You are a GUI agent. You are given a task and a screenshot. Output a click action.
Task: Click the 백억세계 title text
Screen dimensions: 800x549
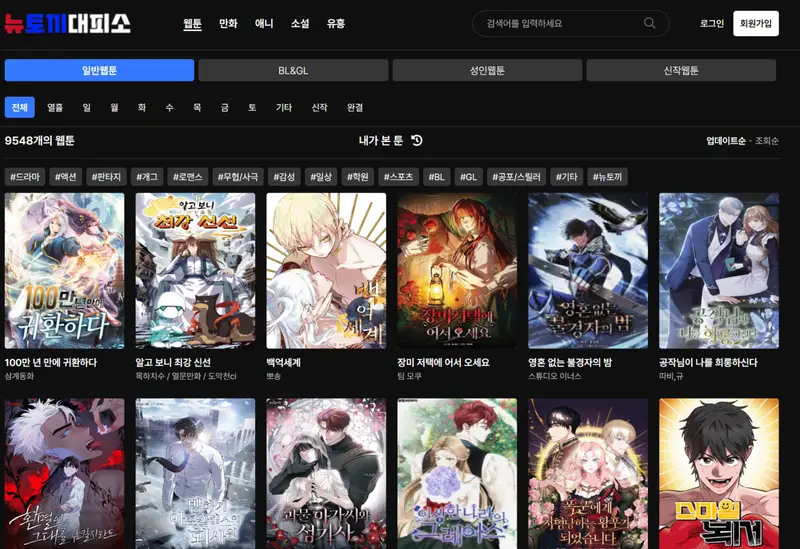tap(284, 362)
